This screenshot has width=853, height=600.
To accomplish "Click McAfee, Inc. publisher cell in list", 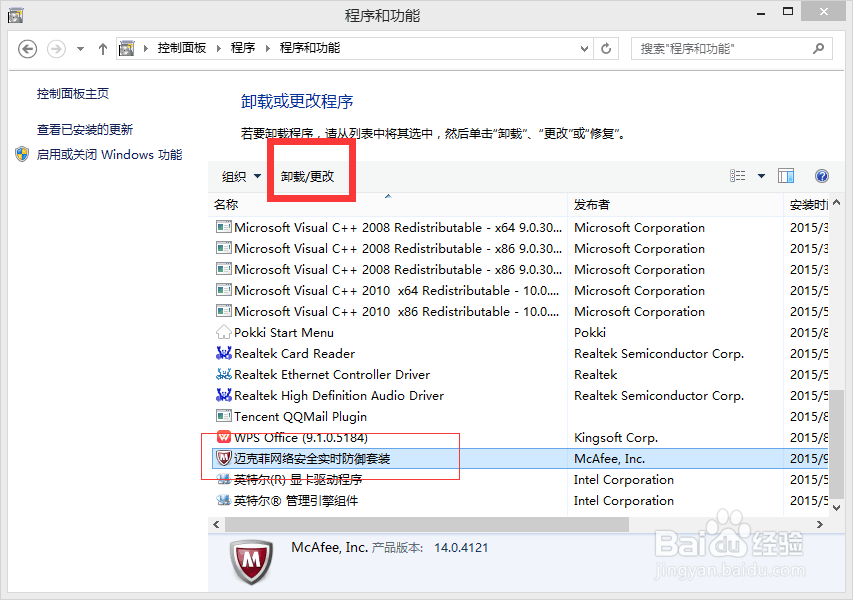I will point(609,459).
